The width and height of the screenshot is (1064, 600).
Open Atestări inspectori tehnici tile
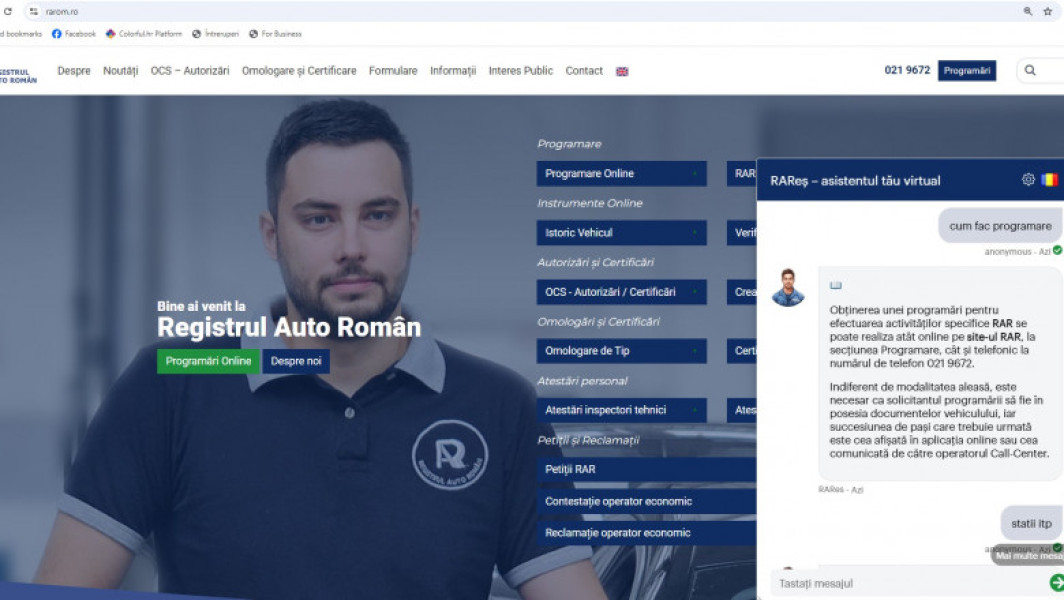(622, 410)
